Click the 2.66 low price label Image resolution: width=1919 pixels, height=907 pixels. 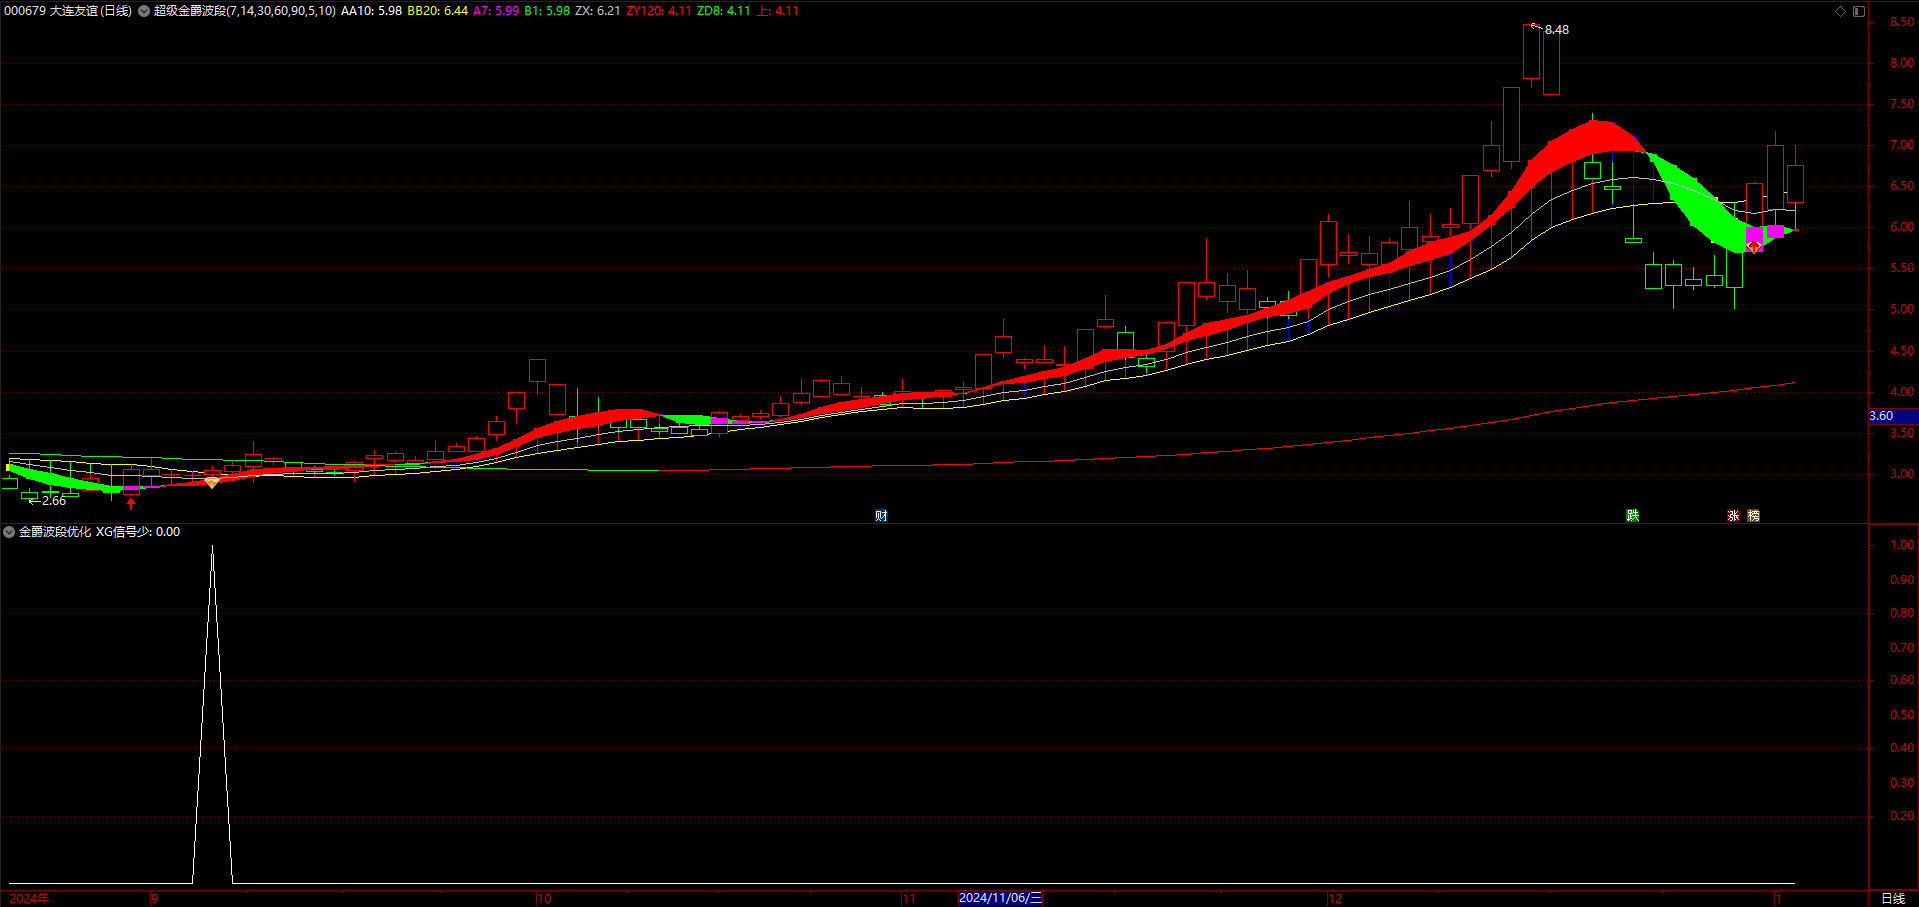[54, 501]
